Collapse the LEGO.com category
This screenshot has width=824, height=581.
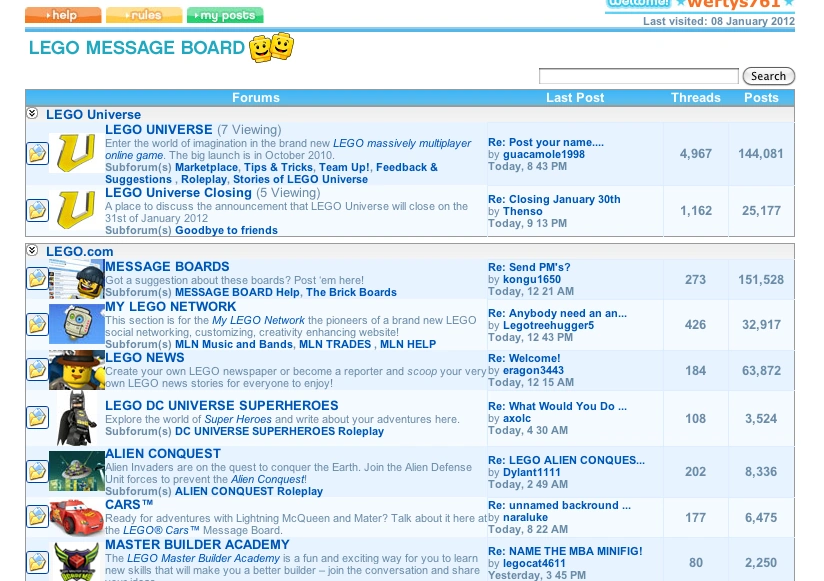click(x=32, y=250)
